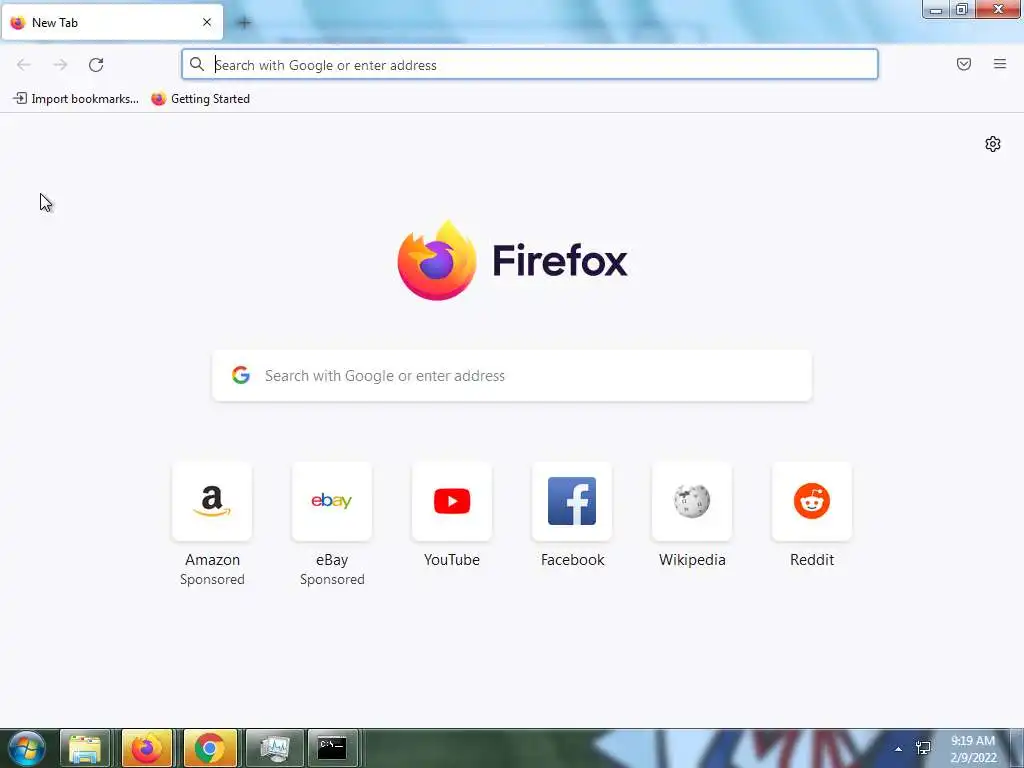
Task: Open the Command Prompt taskbar window
Action: pyautogui.click(x=332, y=748)
